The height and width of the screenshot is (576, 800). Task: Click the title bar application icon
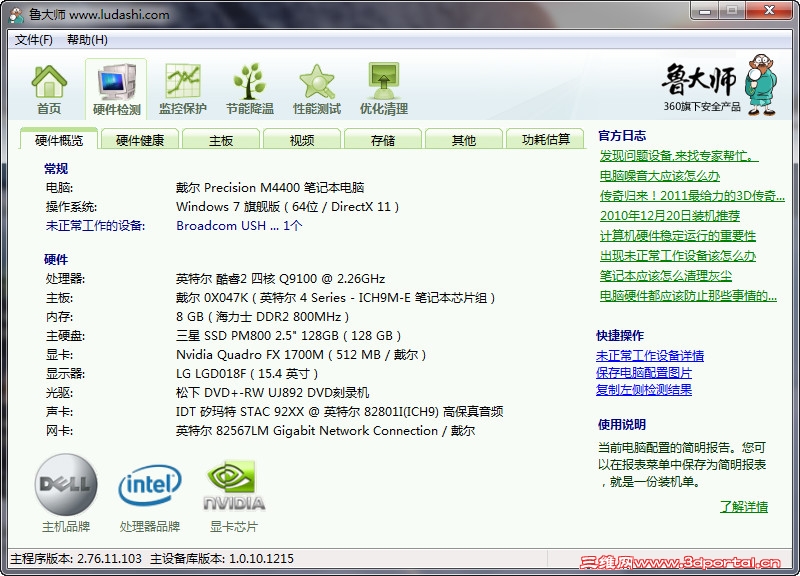pos(17,14)
